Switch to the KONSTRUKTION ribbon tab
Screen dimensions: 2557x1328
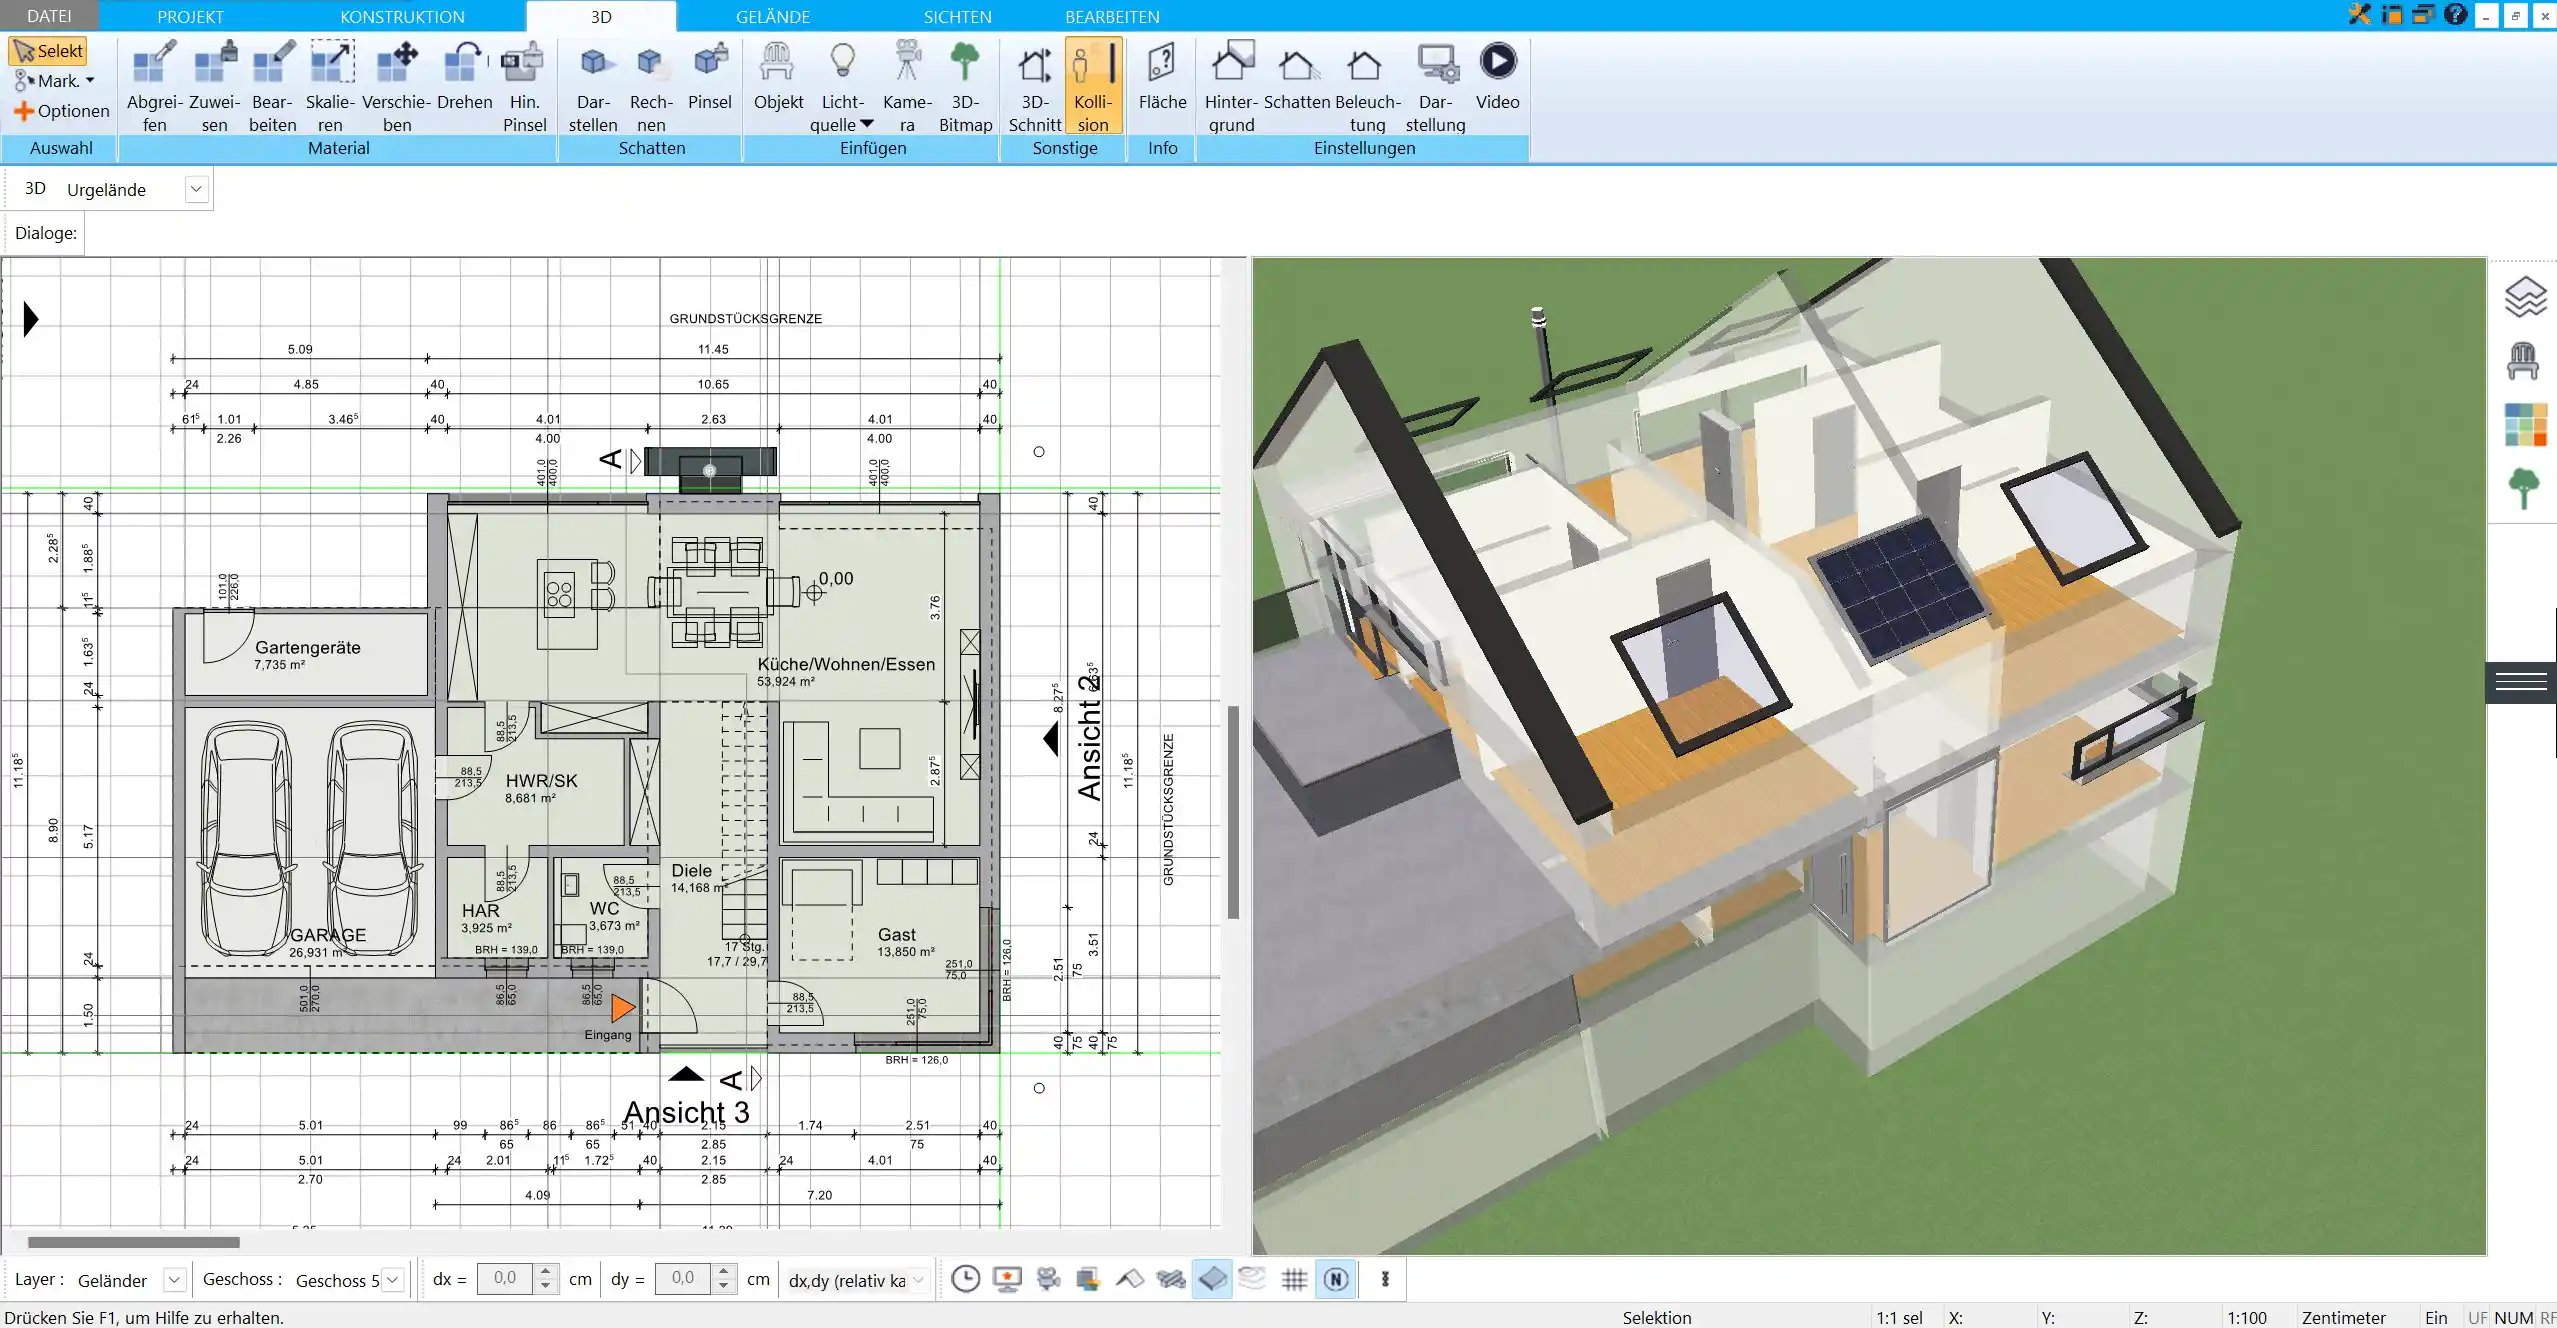tap(402, 16)
